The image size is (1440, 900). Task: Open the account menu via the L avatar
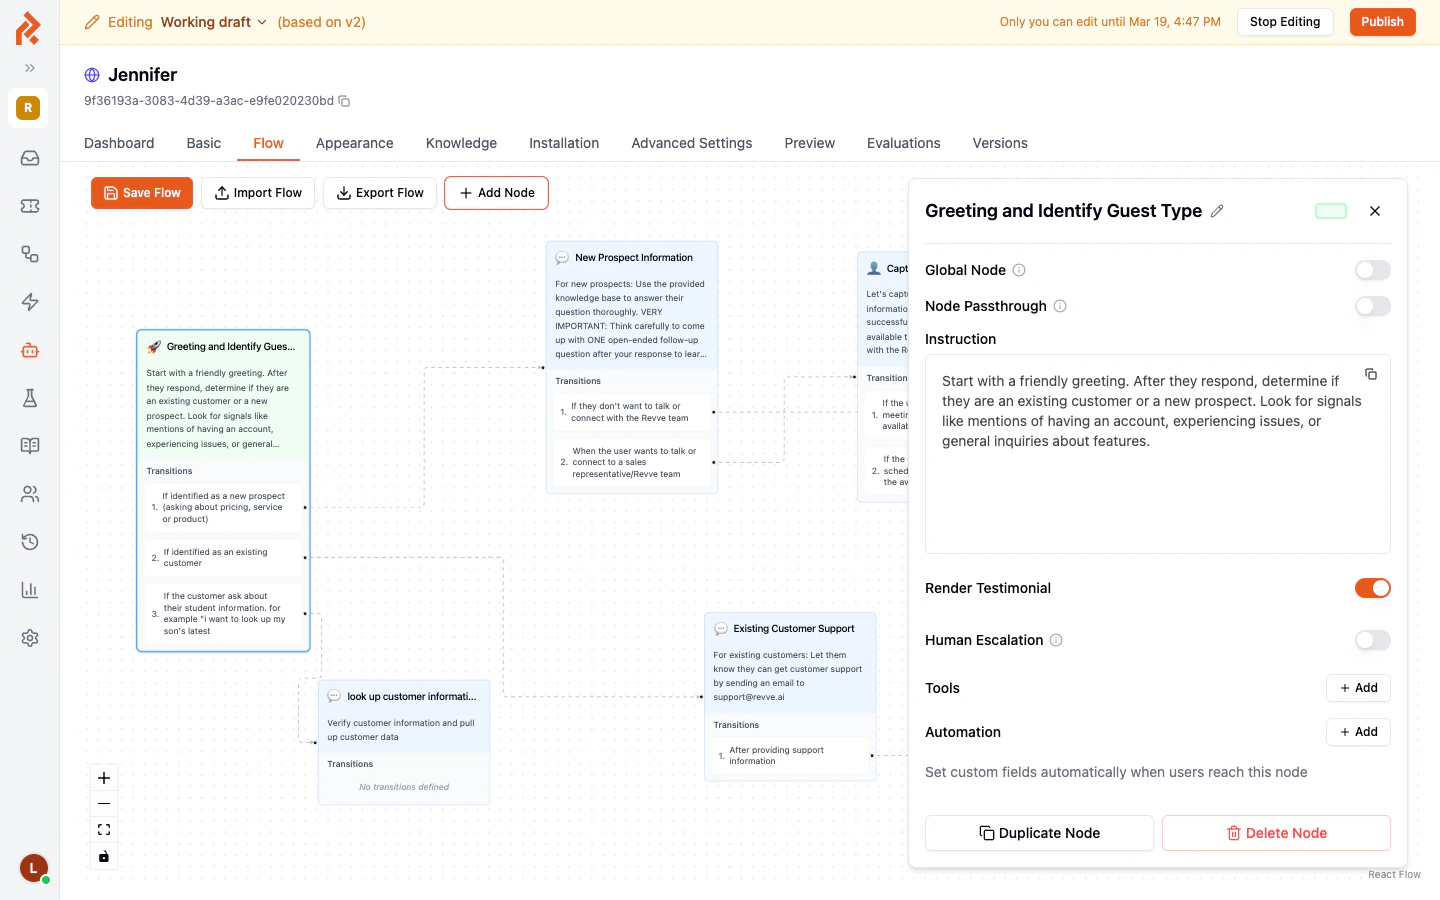pyautogui.click(x=32, y=868)
